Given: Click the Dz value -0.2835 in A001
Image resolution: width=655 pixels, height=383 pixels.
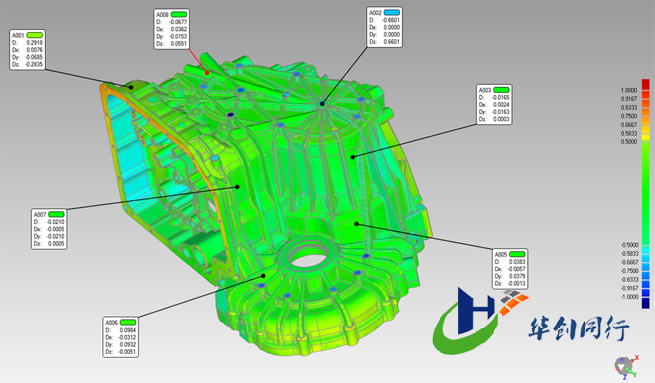Looking at the screenshot, I should (x=33, y=64).
